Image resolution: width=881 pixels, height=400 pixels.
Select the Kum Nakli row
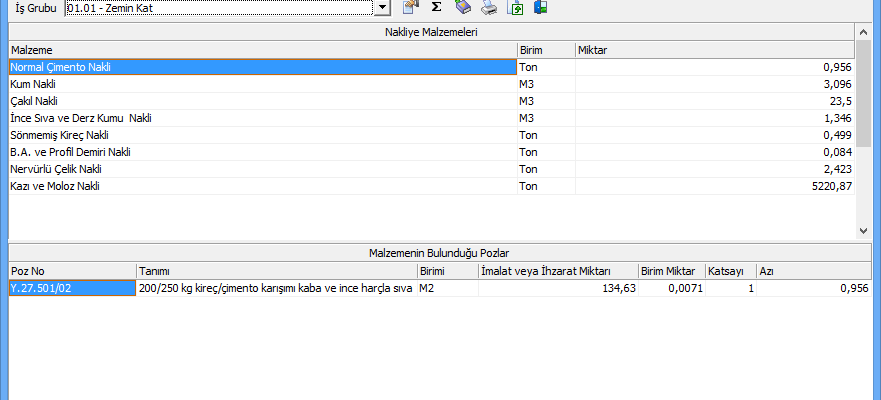[x=262, y=84]
